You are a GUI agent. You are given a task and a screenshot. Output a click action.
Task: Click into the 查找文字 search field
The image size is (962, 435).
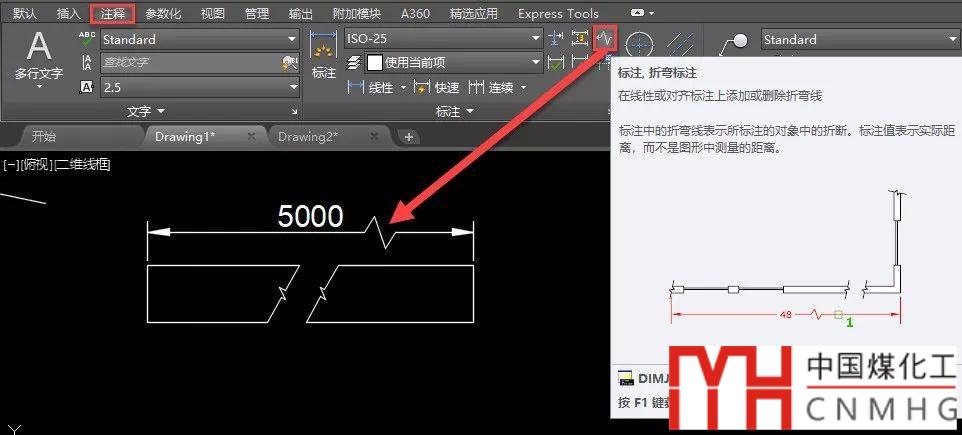click(199, 63)
